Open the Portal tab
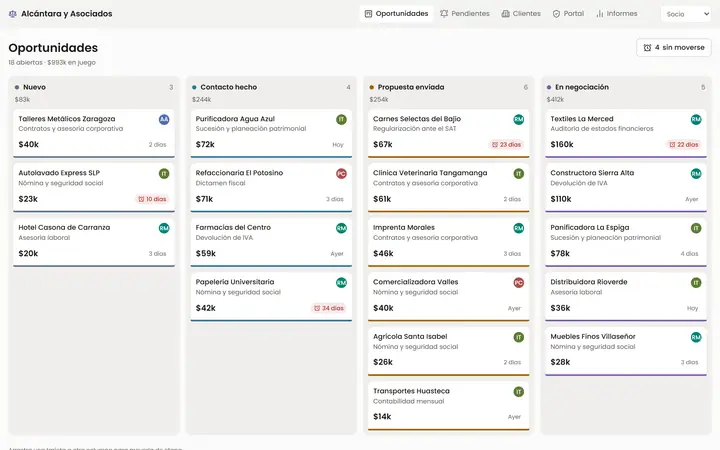This screenshot has height=450, width=720. click(x=568, y=14)
